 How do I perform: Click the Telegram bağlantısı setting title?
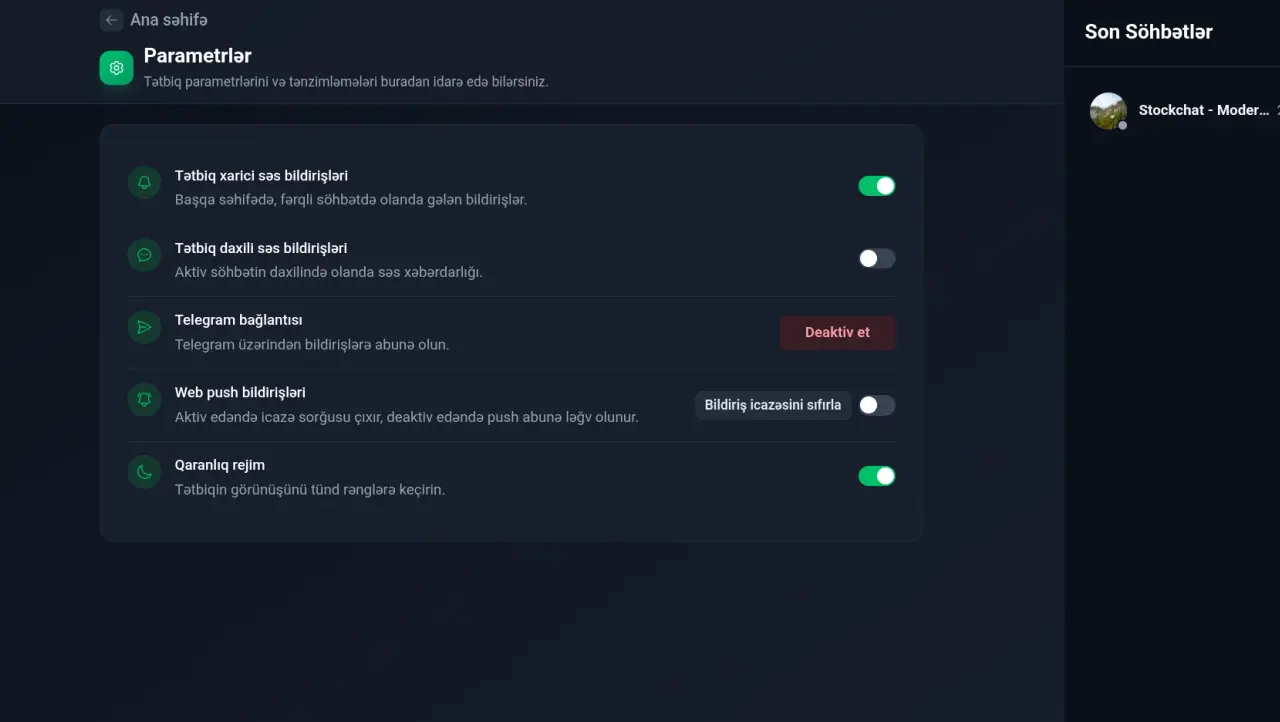click(x=238, y=320)
